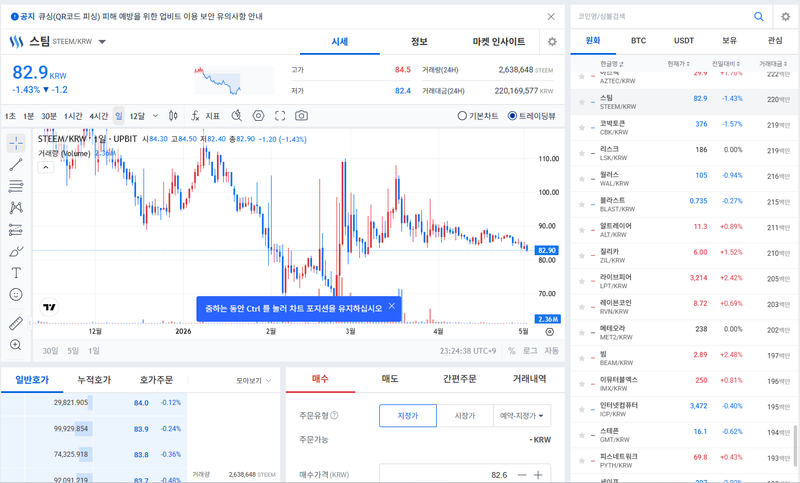Close the notice banner
Screen dimensions: 800x483
click(551, 17)
